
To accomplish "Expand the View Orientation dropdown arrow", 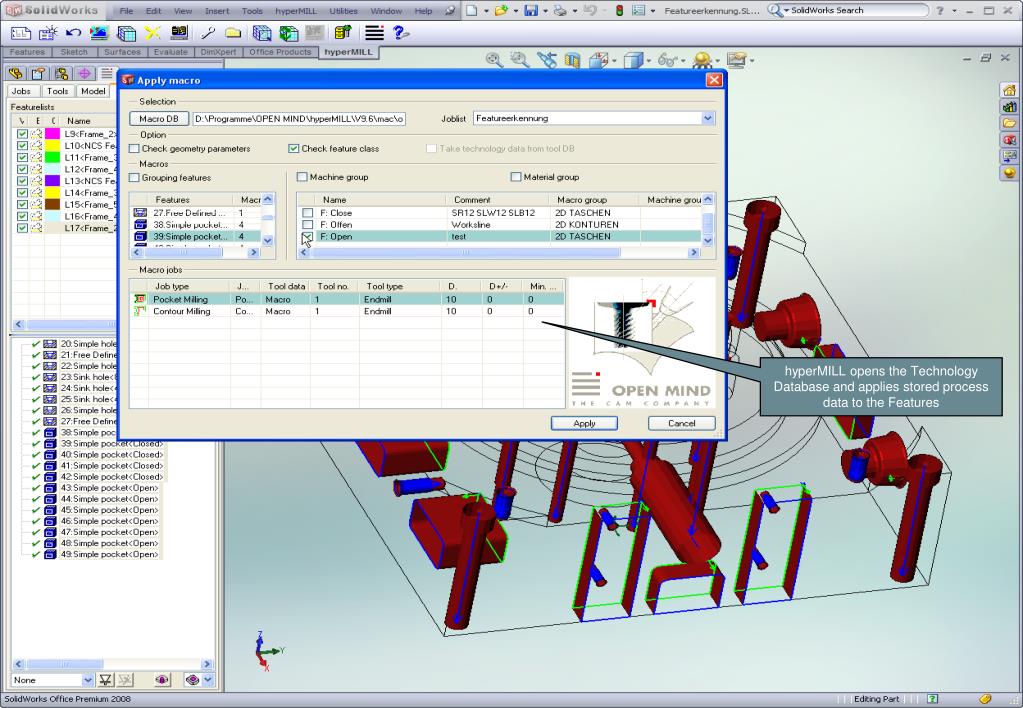I will 614,61.
